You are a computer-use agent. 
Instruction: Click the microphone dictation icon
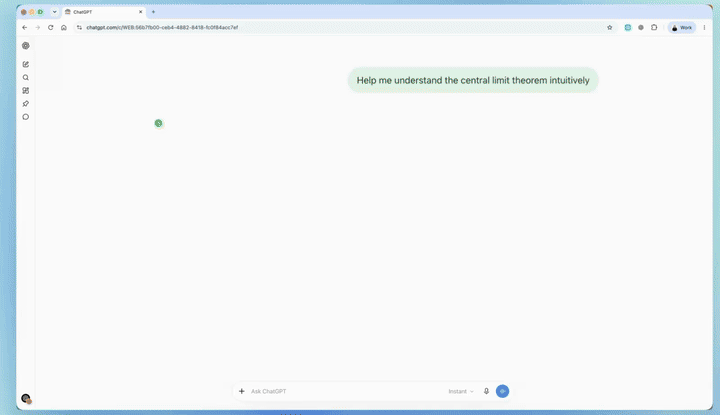(486, 391)
